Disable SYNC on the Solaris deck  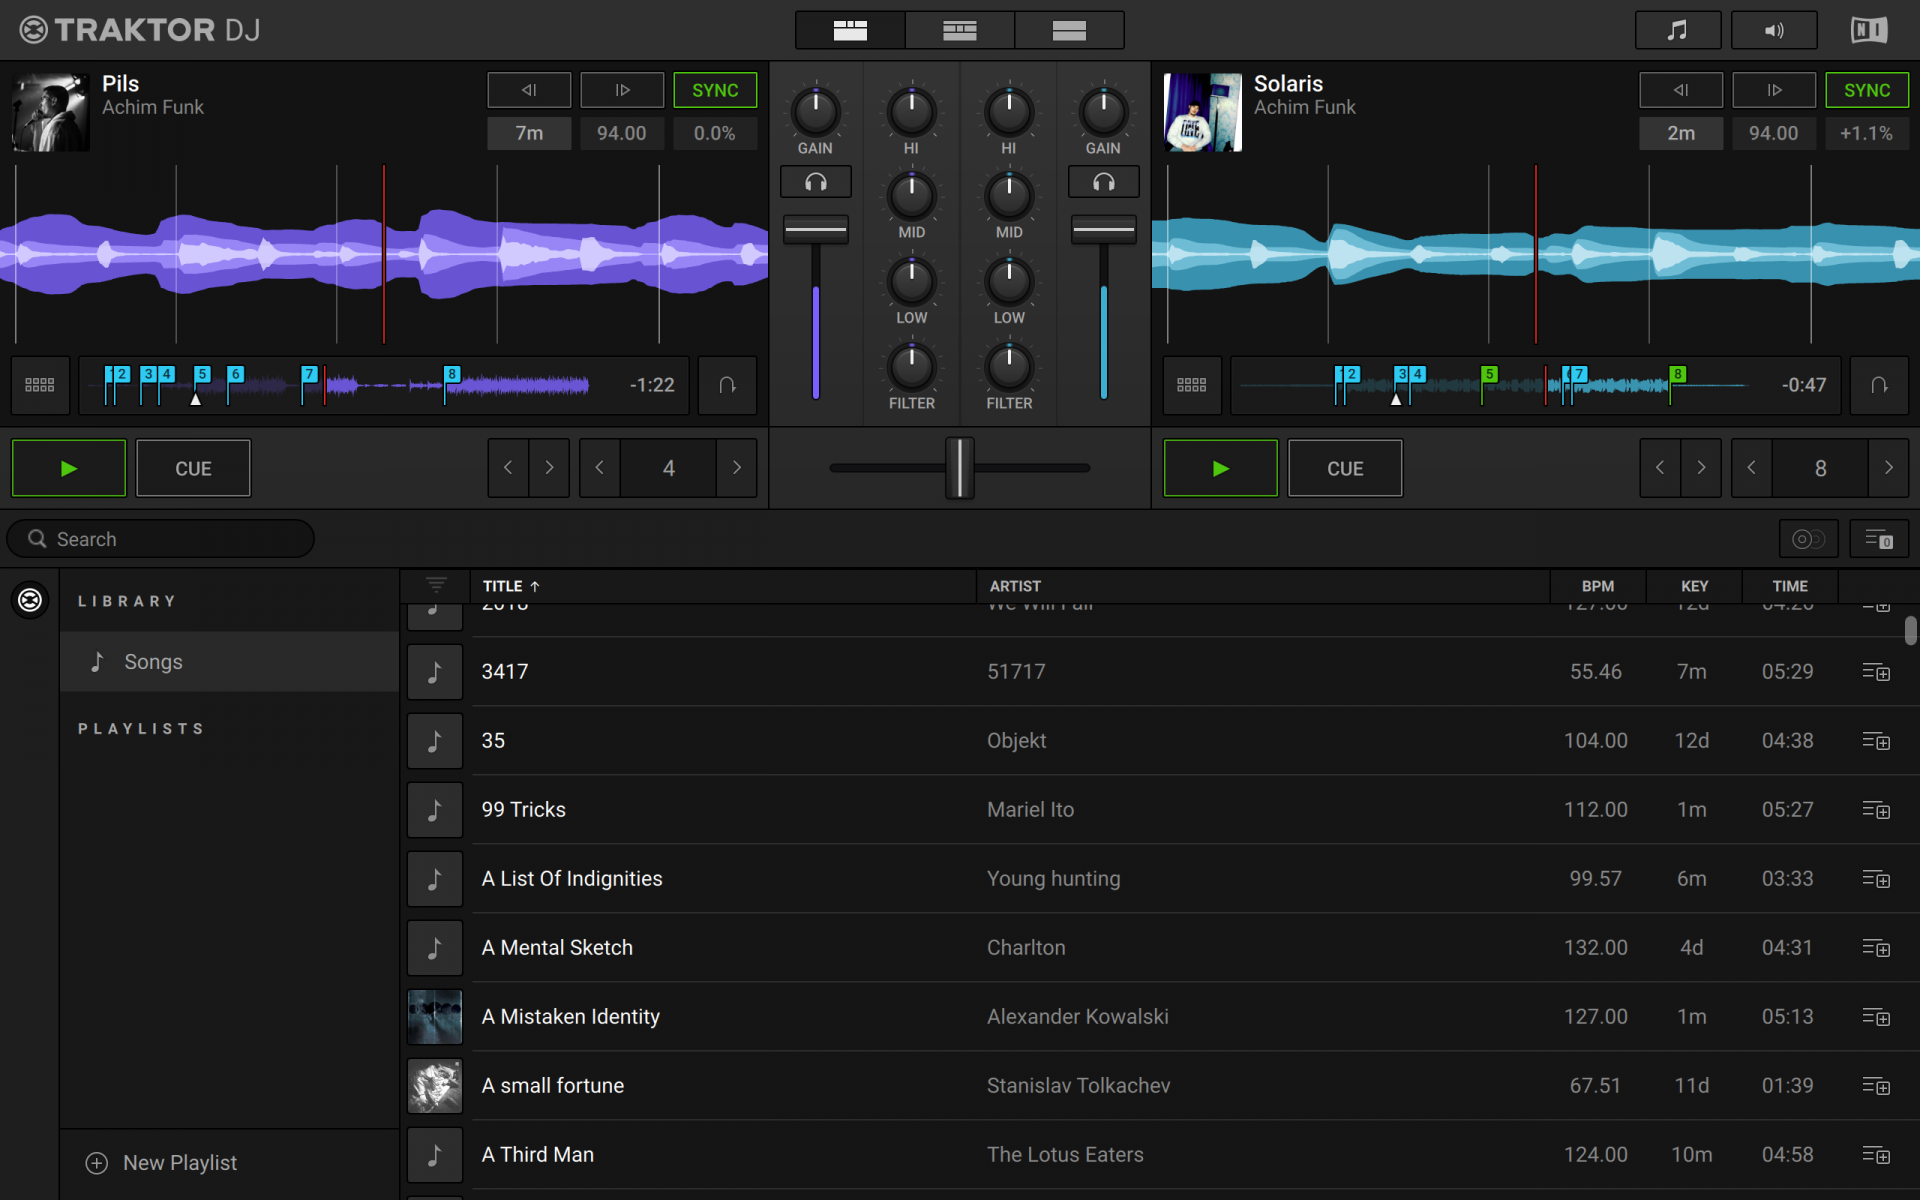pyautogui.click(x=1866, y=90)
